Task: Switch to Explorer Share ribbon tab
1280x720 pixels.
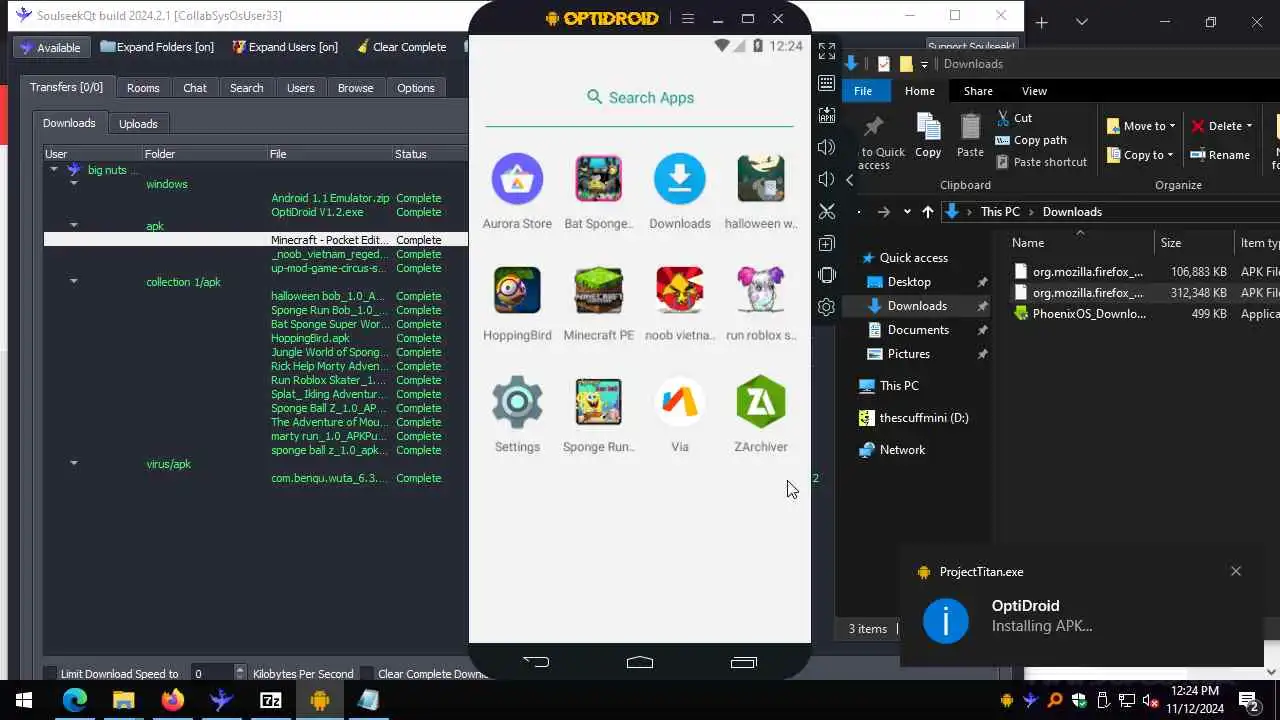Action: [978, 91]
